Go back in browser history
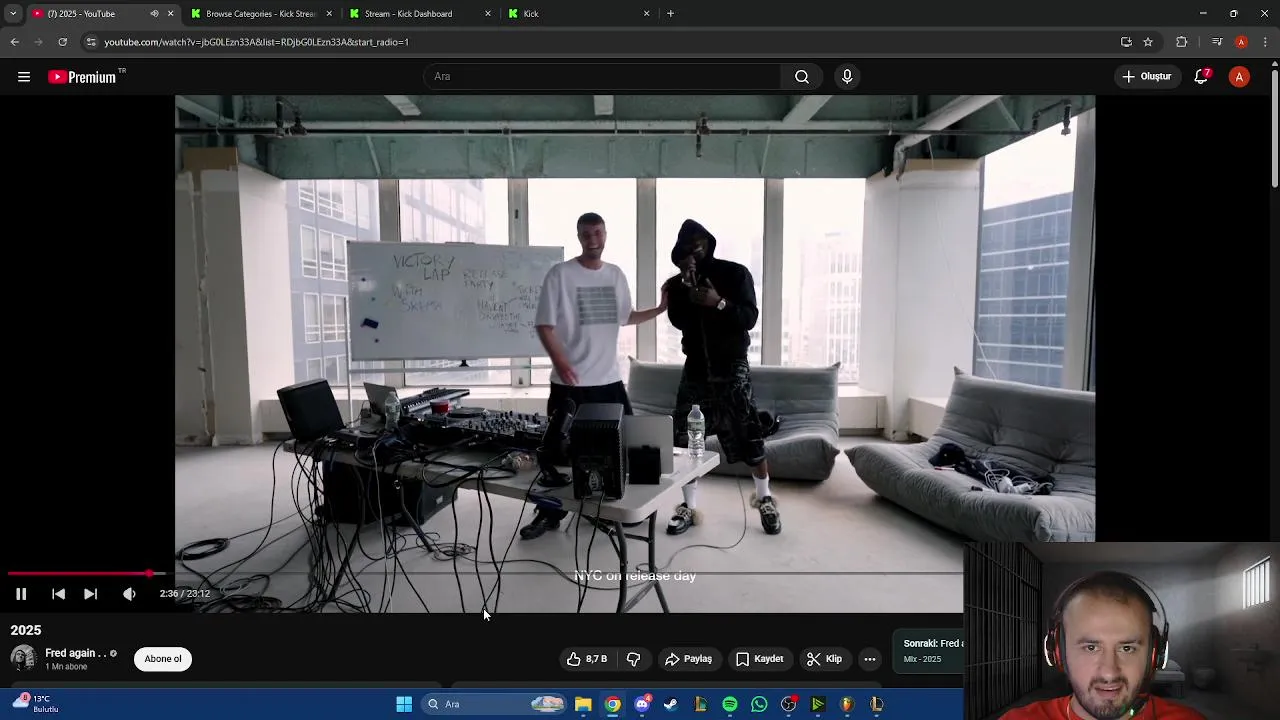Viewport: 1280px width, 720px height. point(14,42)
